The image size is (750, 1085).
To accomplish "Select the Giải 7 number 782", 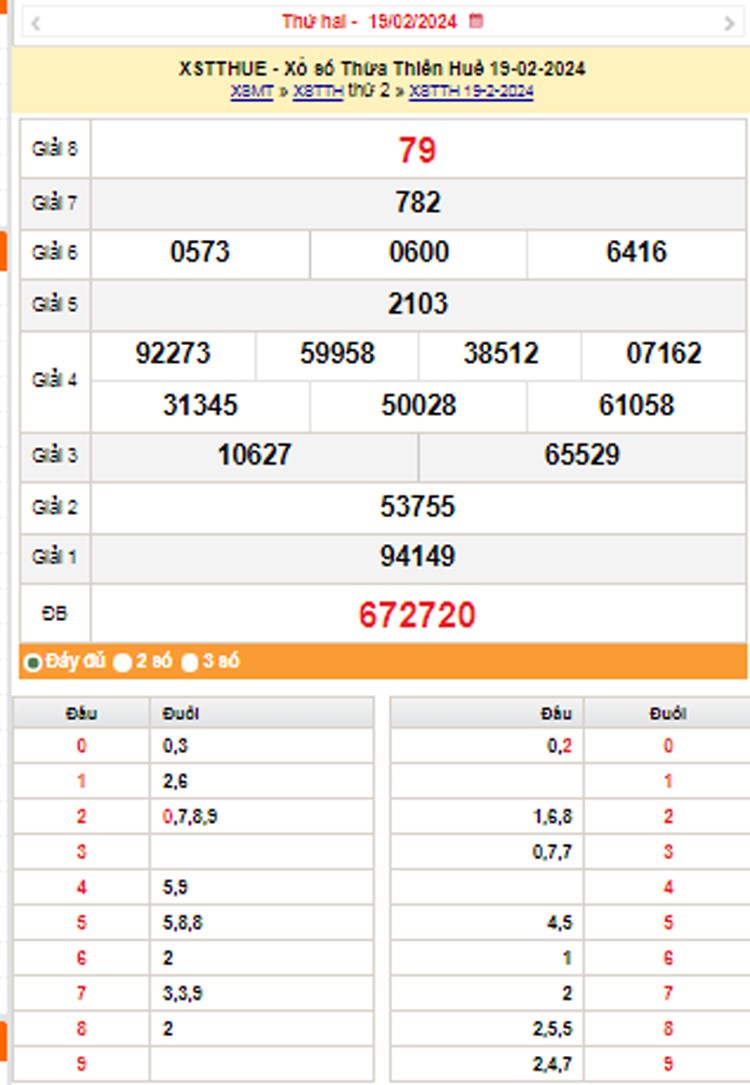I will 418,202.
